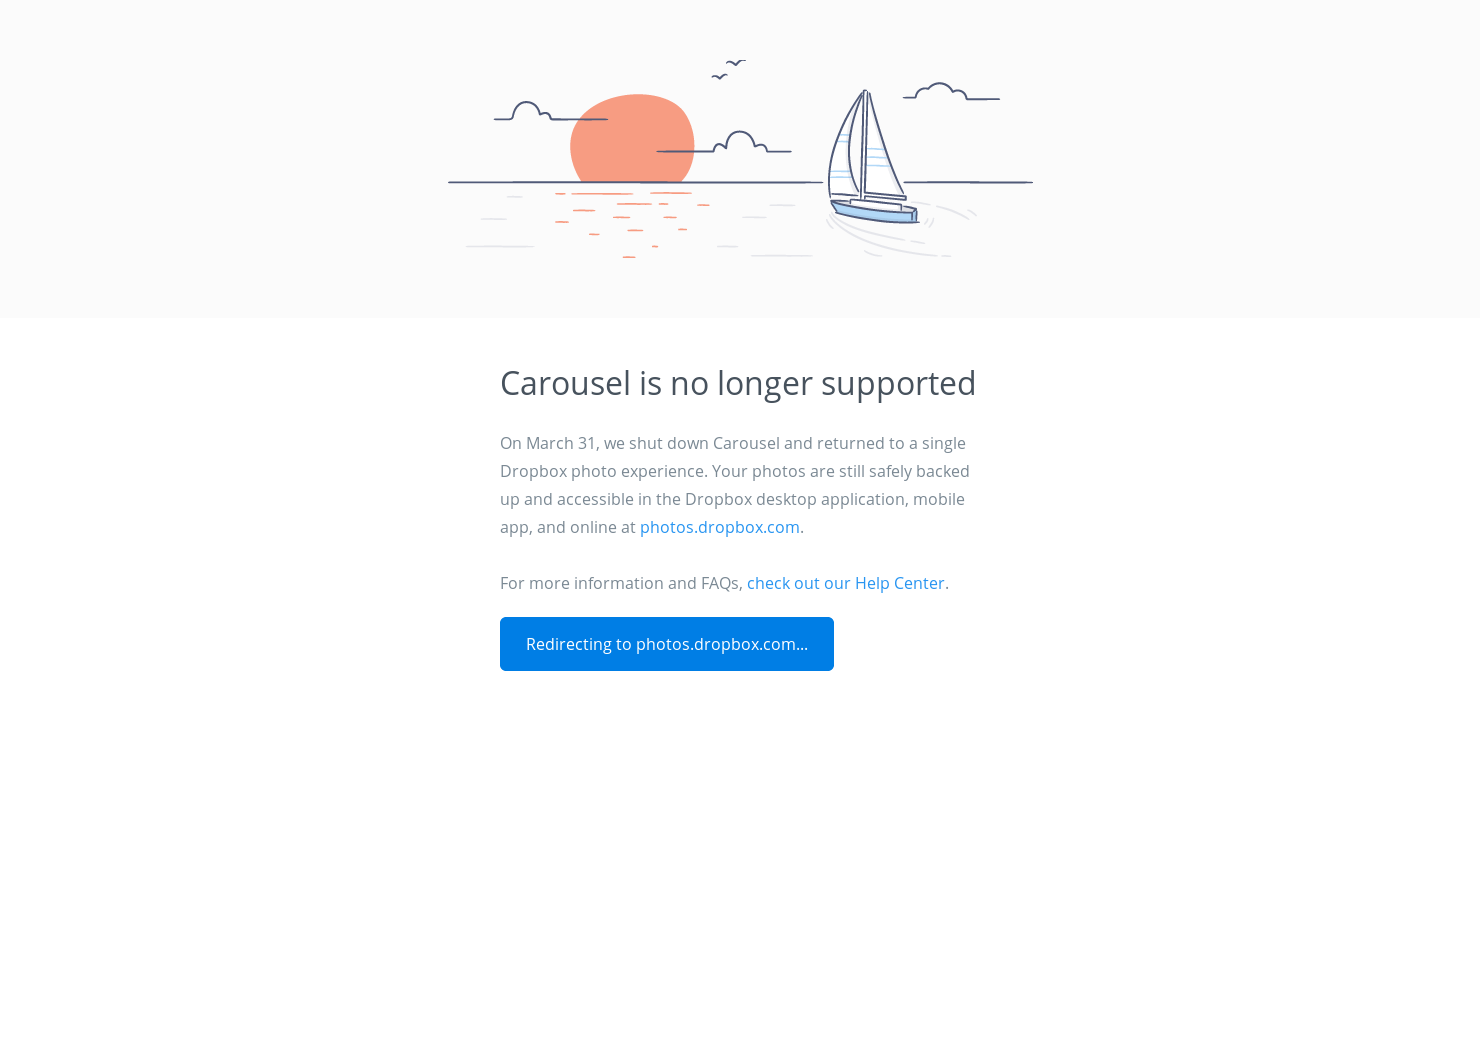Screen dimensions: 1480x1037
Task: Open the photos.dropbox.com link
Action: point(719,527)
